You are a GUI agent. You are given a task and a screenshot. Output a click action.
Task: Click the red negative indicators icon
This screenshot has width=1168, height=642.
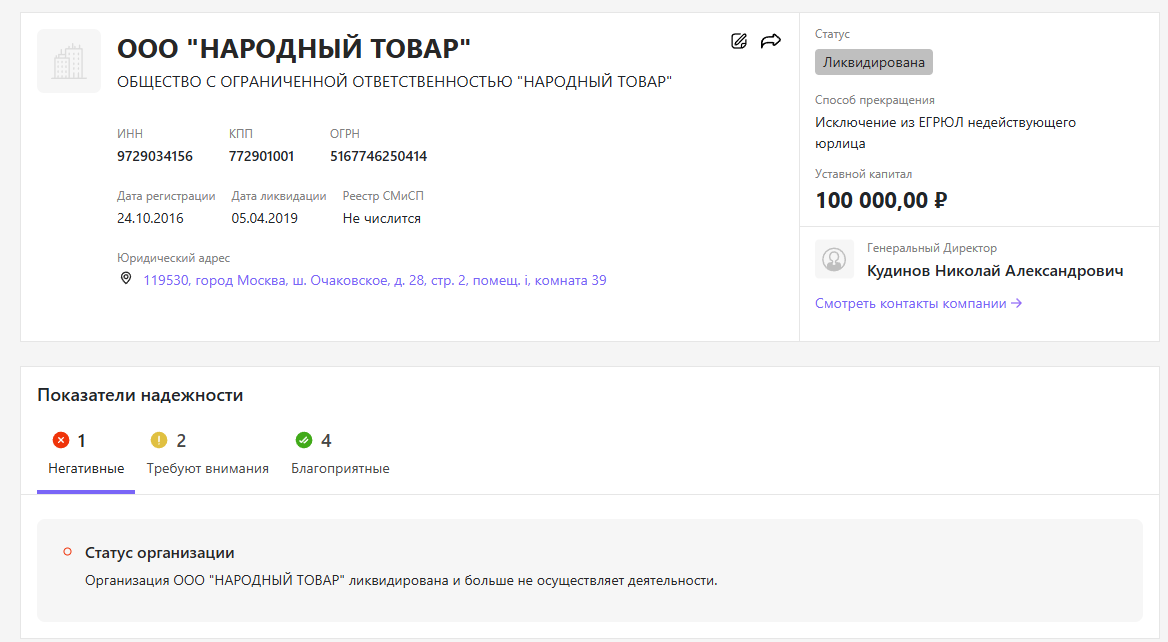[61, 440]
